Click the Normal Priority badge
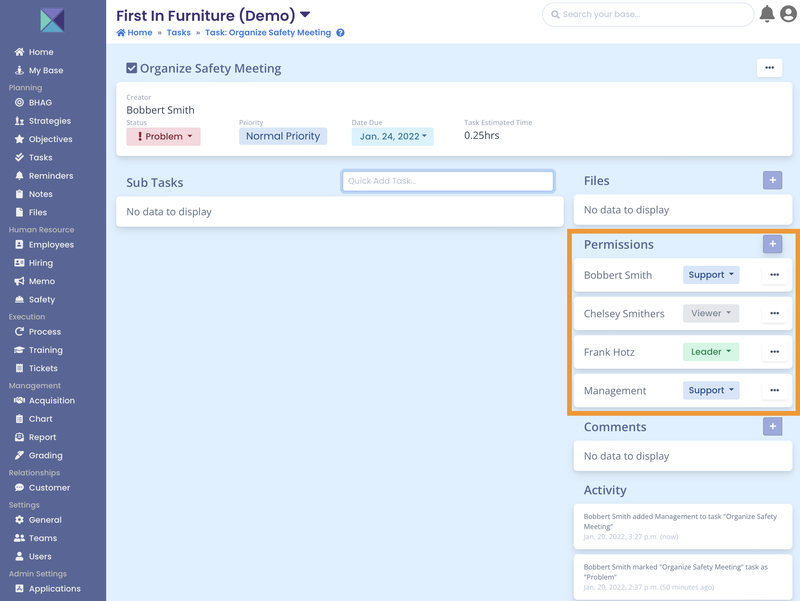This screenshot has width=800, height=601. point(283,136)
